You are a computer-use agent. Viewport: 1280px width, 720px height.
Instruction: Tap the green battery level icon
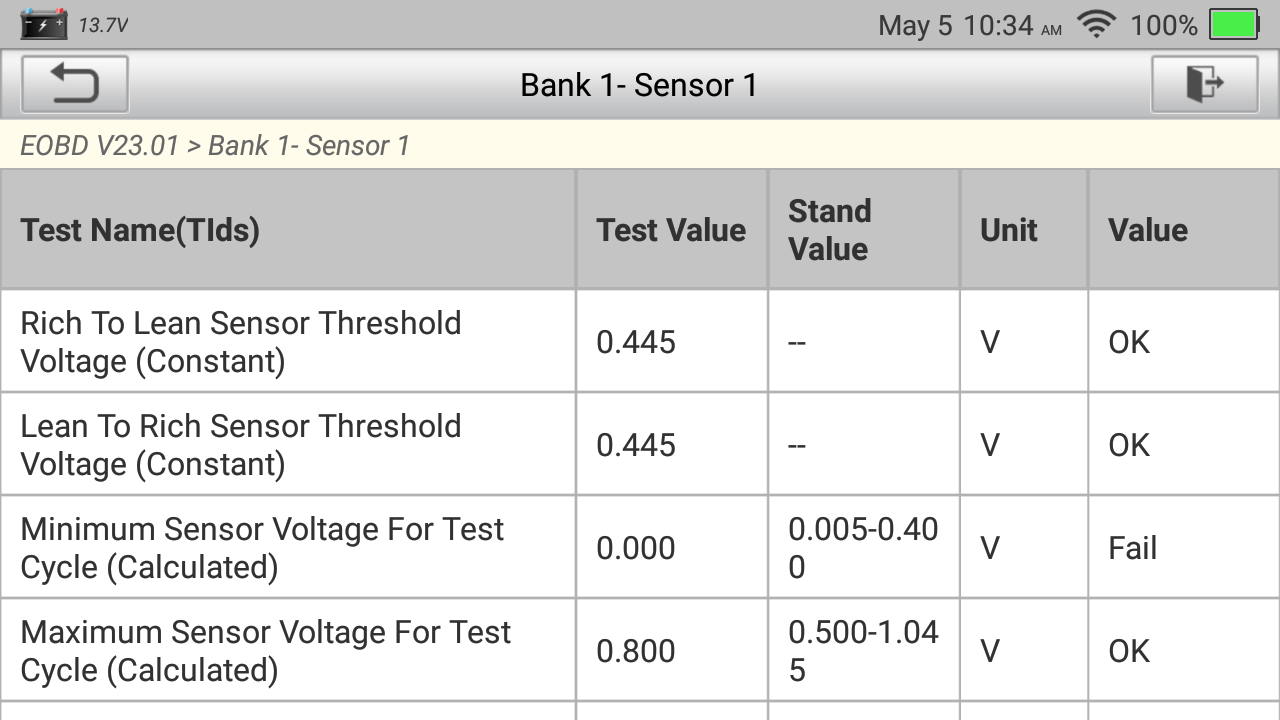click(x=1234, y=25)
